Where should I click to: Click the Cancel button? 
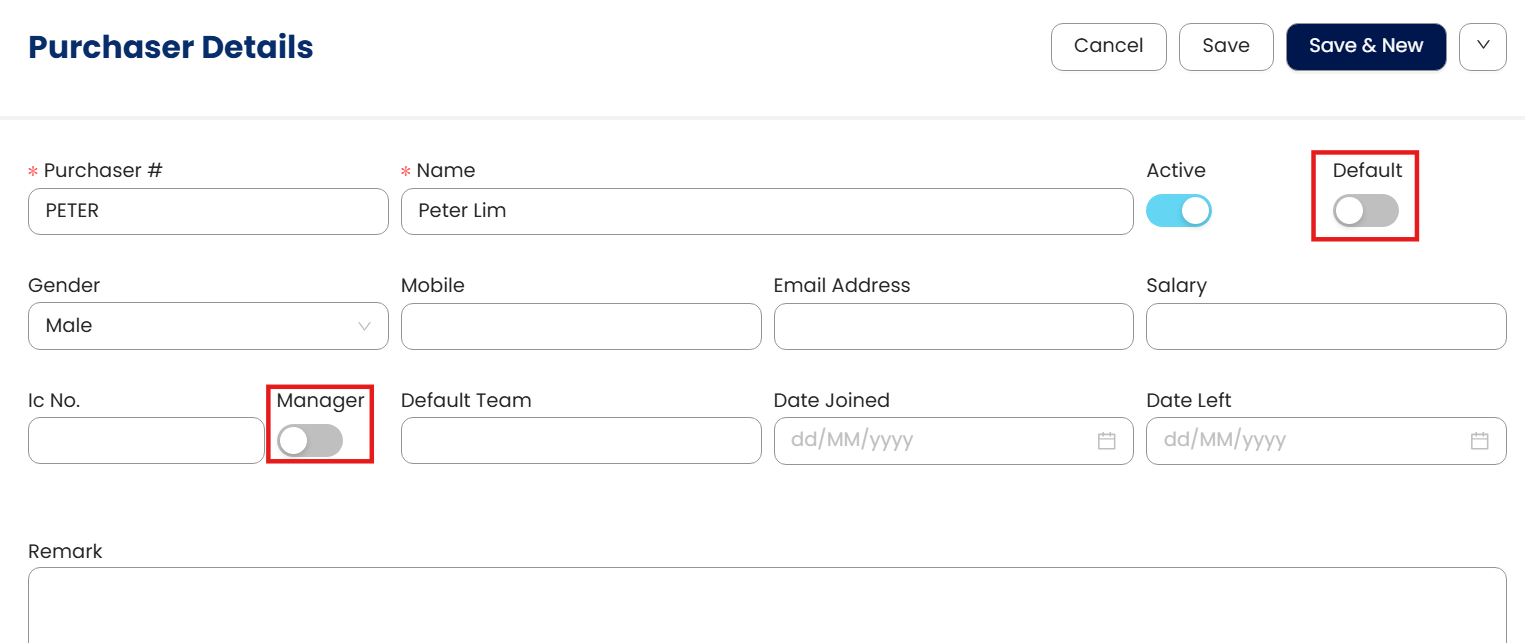coord(1108,46)
